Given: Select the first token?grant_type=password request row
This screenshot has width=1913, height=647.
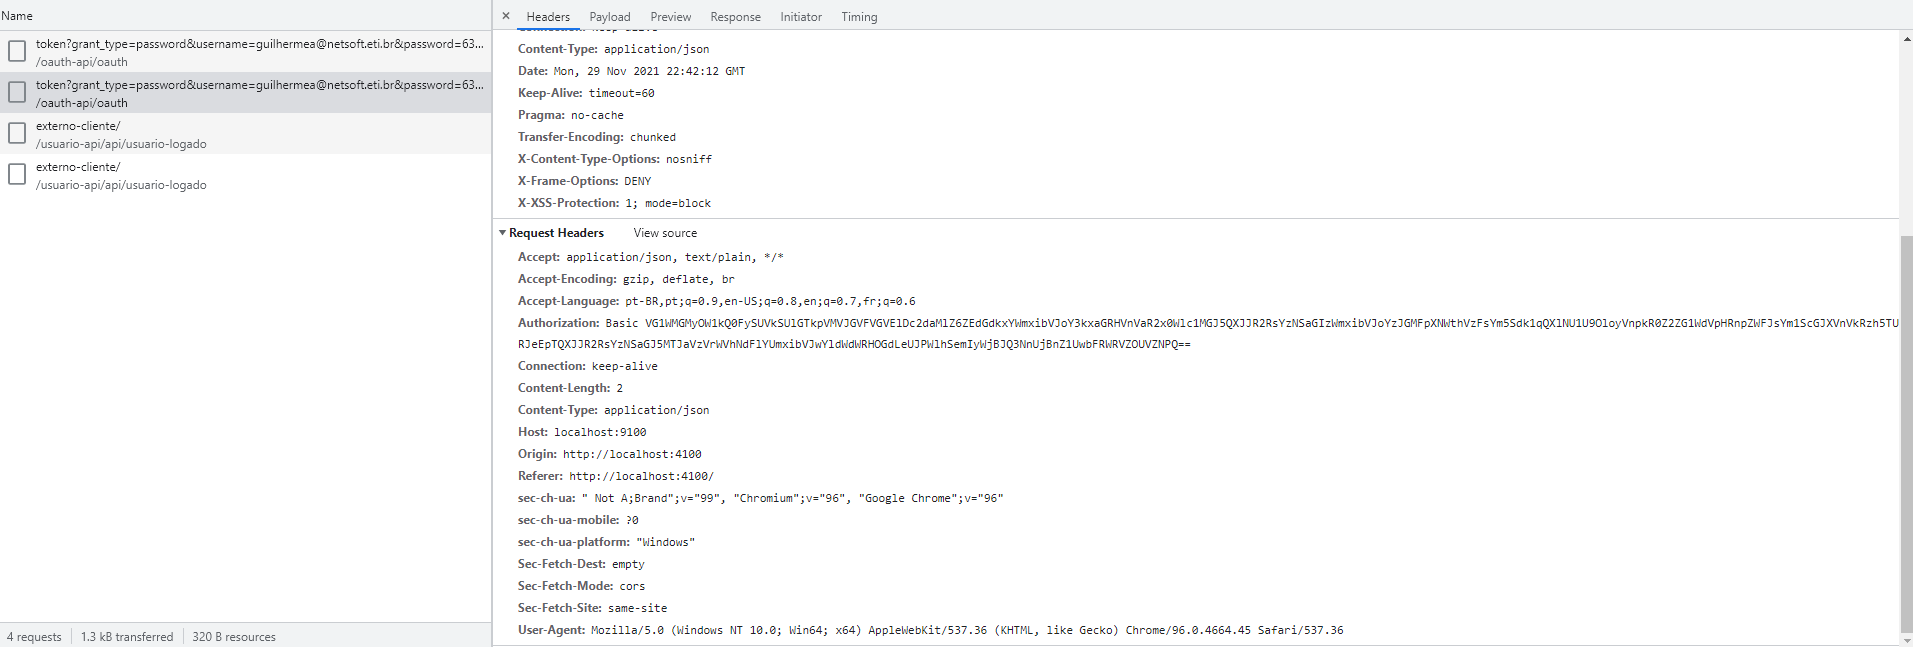Looking at the screenshot, I should (246, 52).
